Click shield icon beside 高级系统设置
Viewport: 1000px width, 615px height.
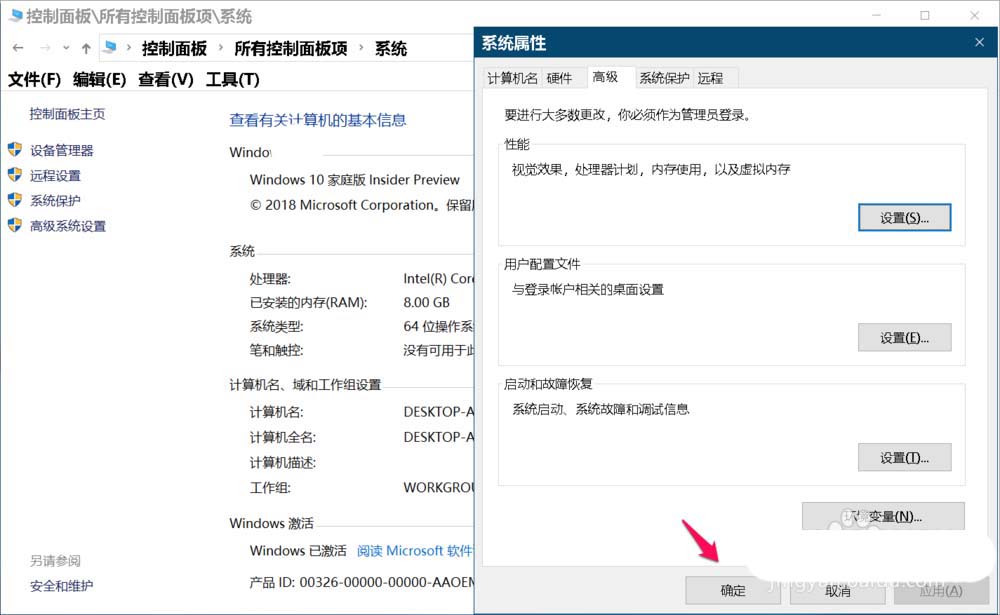click(15, 226)
